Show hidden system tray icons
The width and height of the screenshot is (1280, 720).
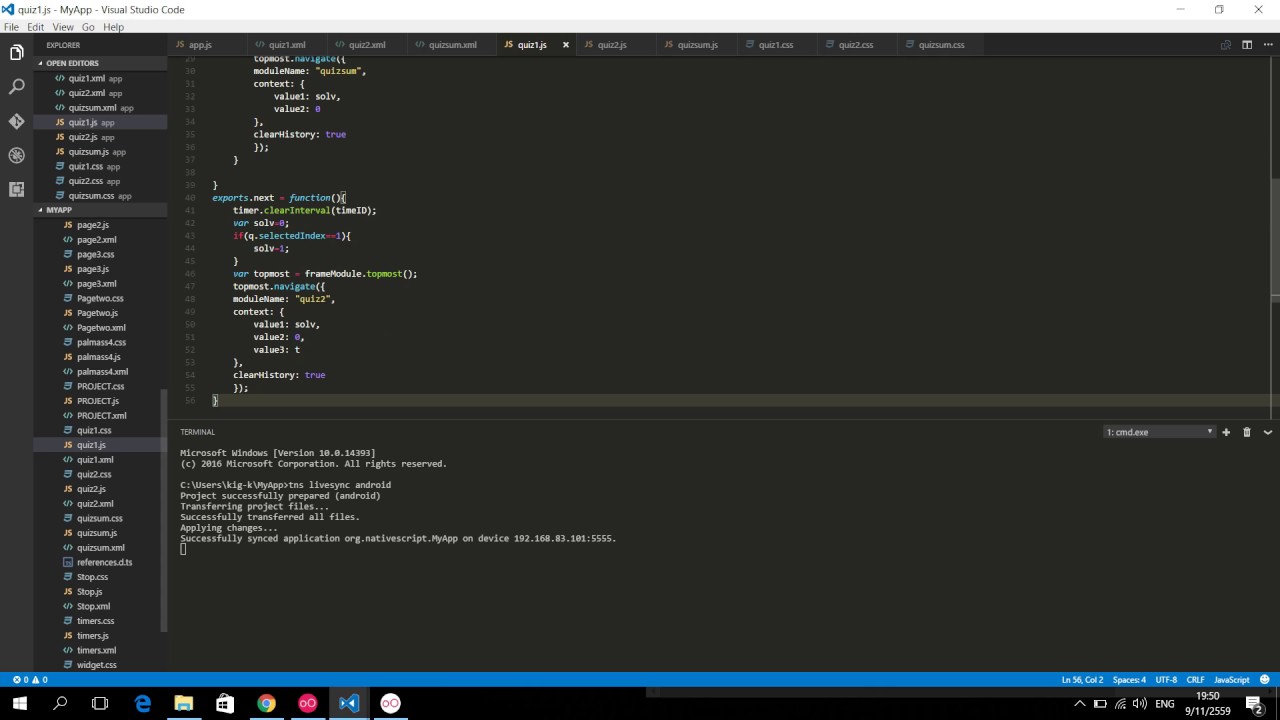(x=1080, y=704)
